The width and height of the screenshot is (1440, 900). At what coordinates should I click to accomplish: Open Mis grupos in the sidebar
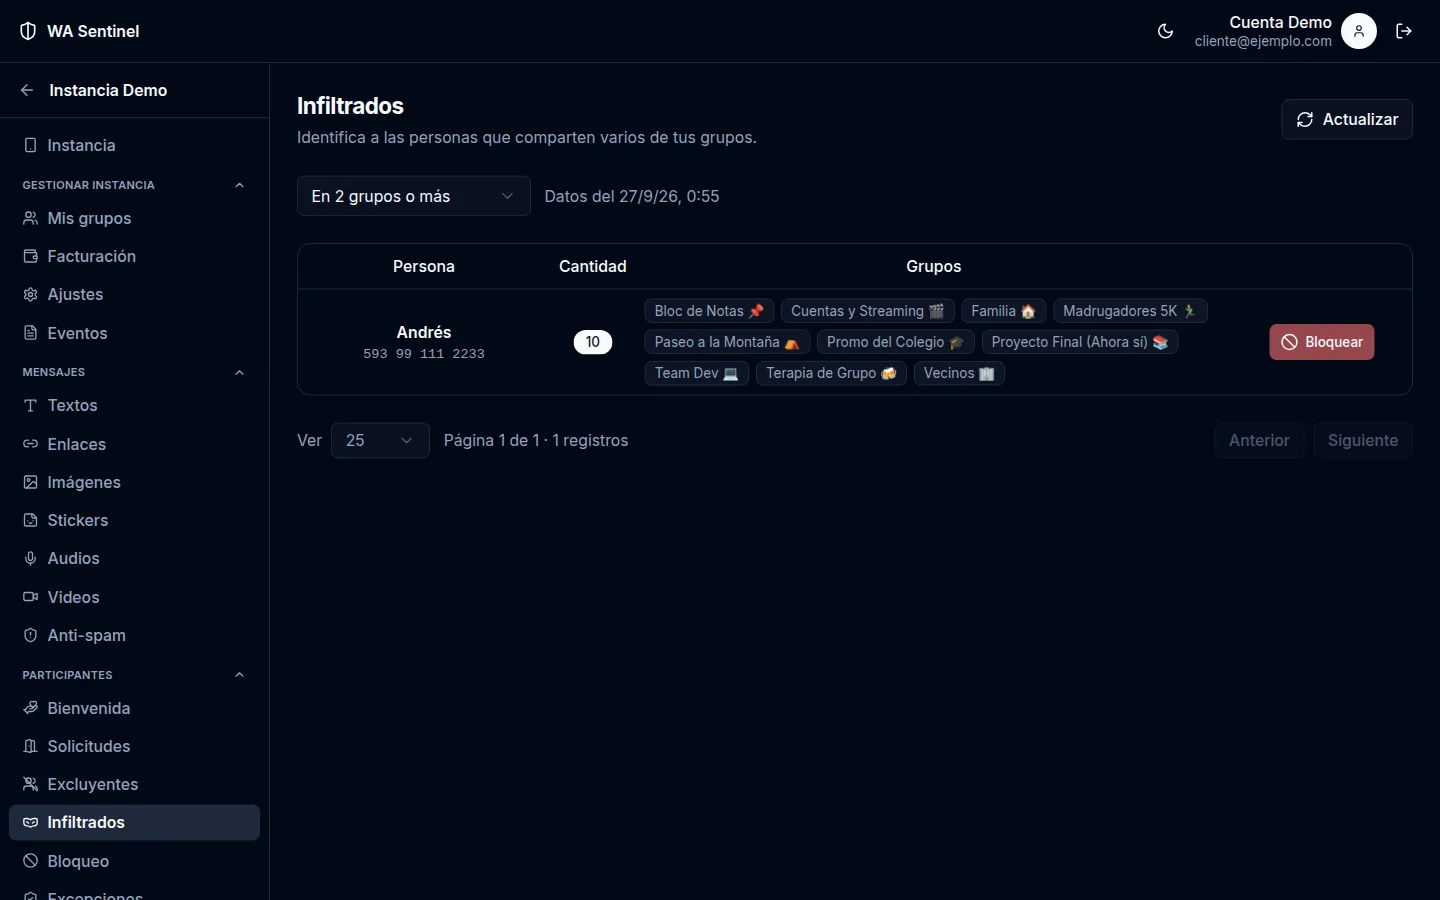134,218
